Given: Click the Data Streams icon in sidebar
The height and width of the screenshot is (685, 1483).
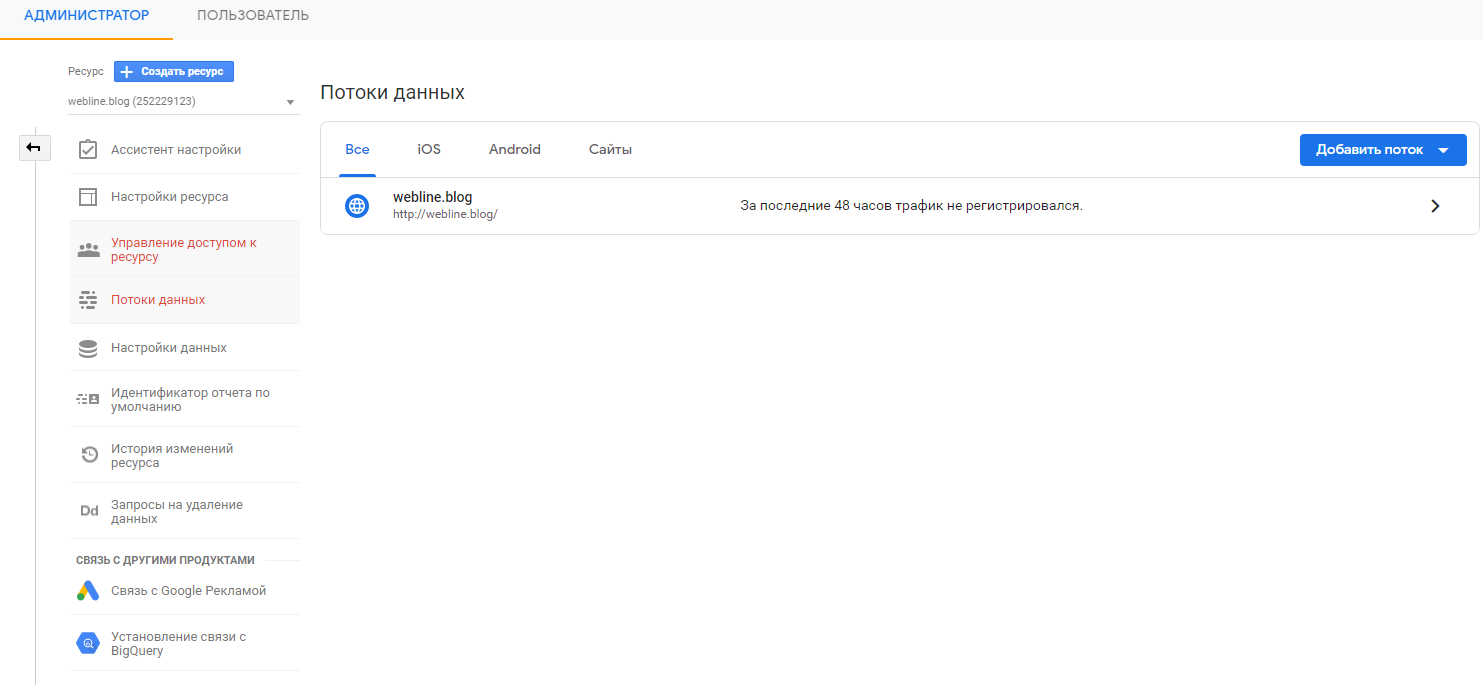Looking at the screenshot, I should 88,300.
